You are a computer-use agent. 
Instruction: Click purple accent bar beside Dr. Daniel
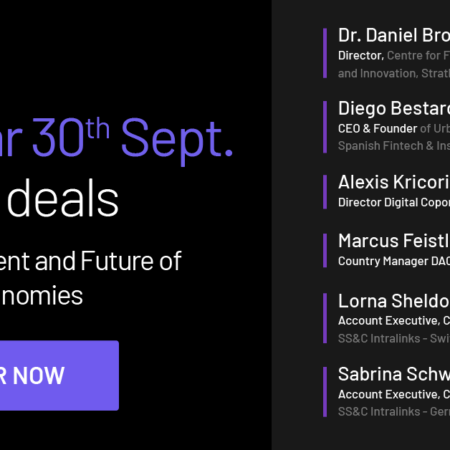pyautogui.click(x=325, y=53)
